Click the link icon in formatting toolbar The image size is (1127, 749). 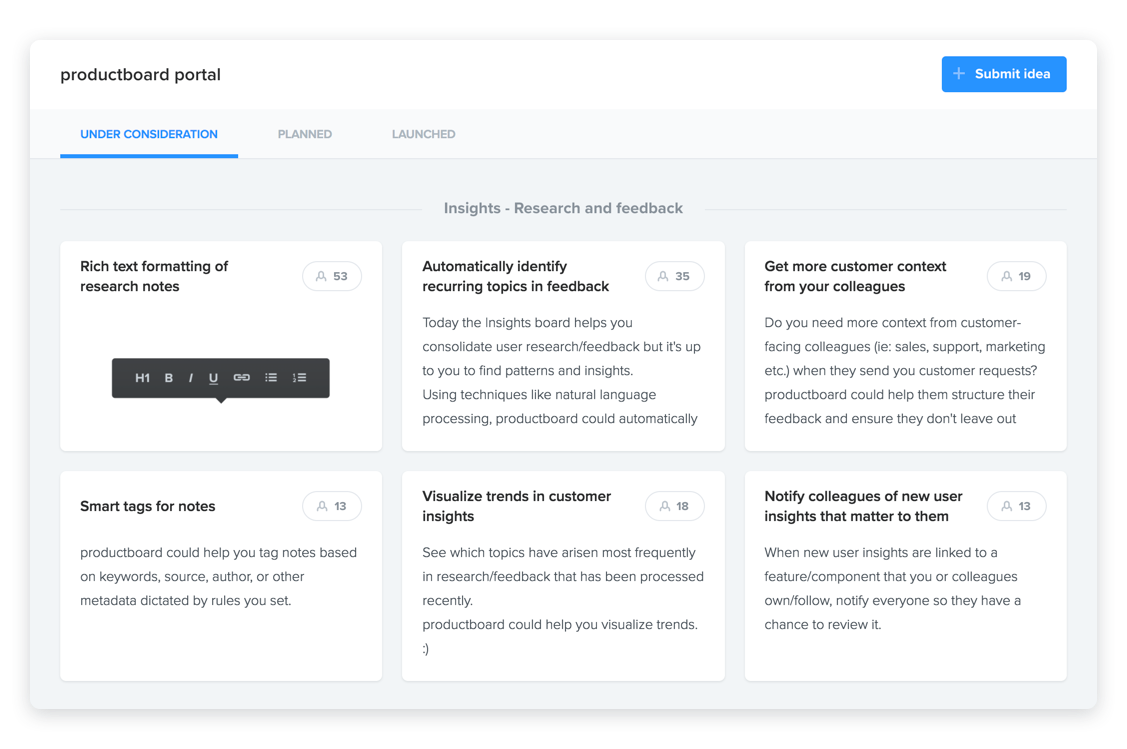coord(242,377)
